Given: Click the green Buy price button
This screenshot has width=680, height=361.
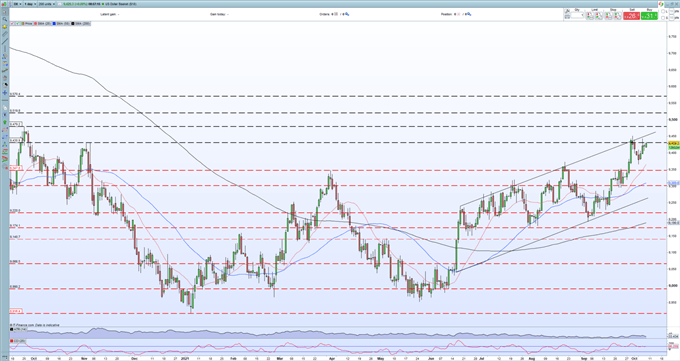Looking at the screenshot, I should point(650,16).
